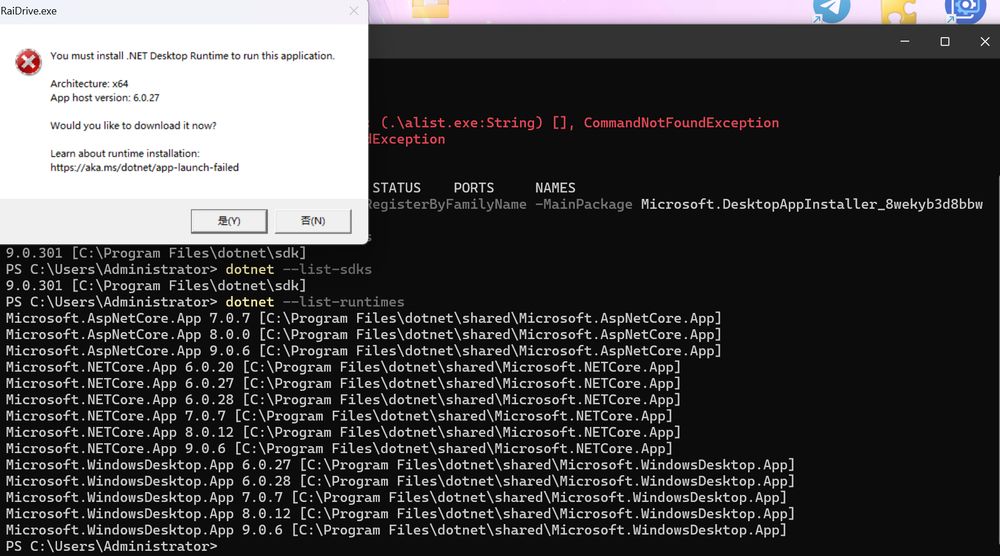Click the Microsoft.NETCore.App 7.0.7 line
This screenshot has height=556, width=1000.
click(339, 416)
